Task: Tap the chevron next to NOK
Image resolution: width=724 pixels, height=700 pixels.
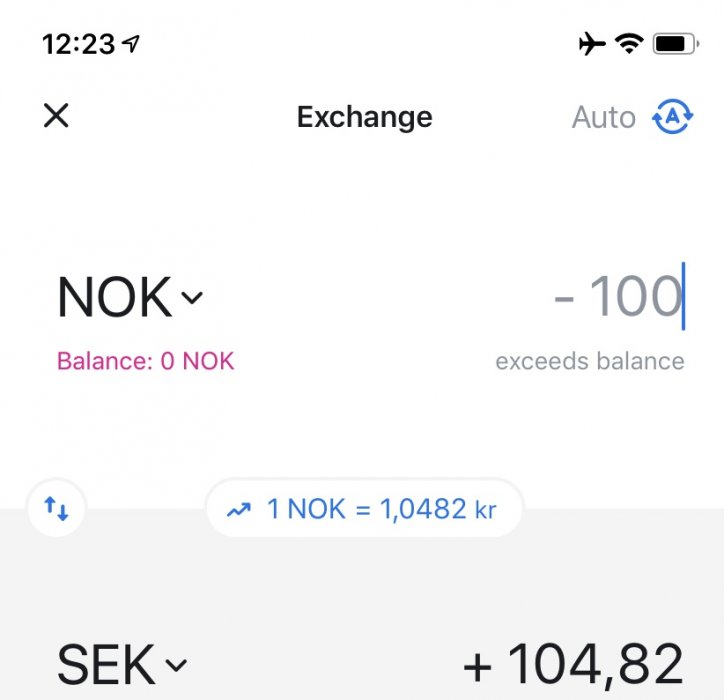Action: (192, 297)
